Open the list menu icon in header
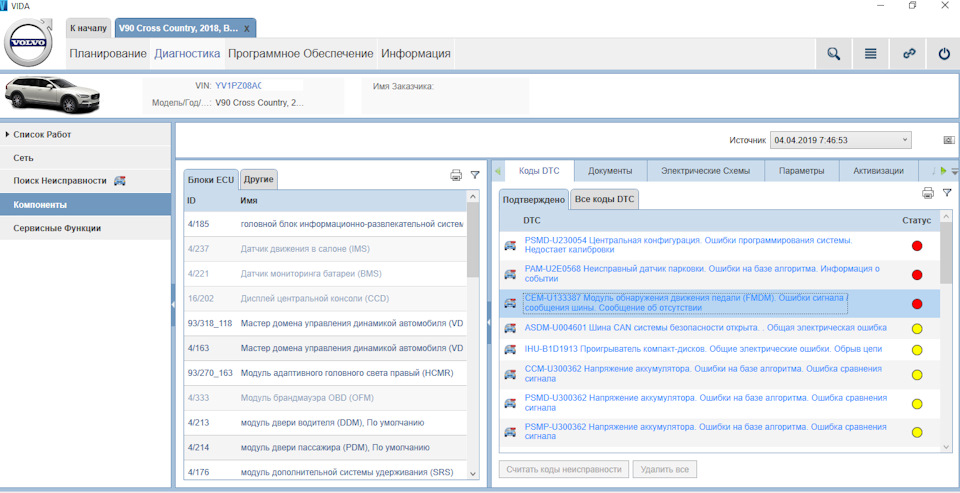This screenshot has width=960, height=493. 871,54
